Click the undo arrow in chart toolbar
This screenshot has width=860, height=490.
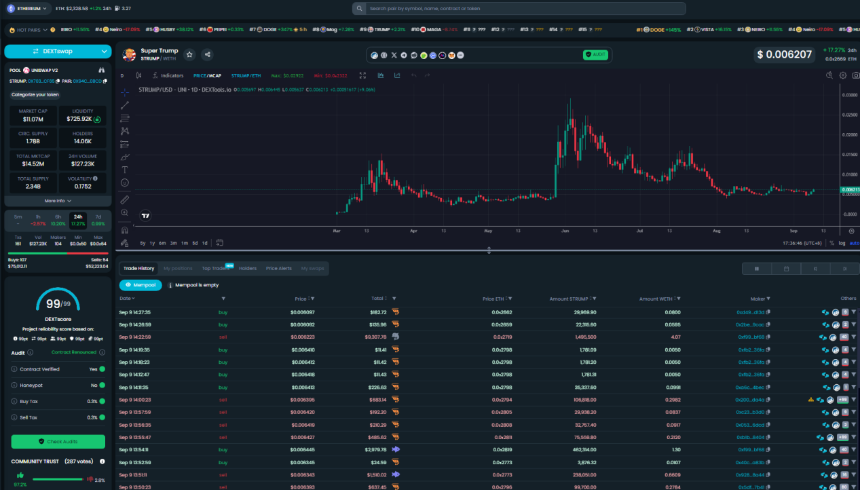tap(414, 76)
